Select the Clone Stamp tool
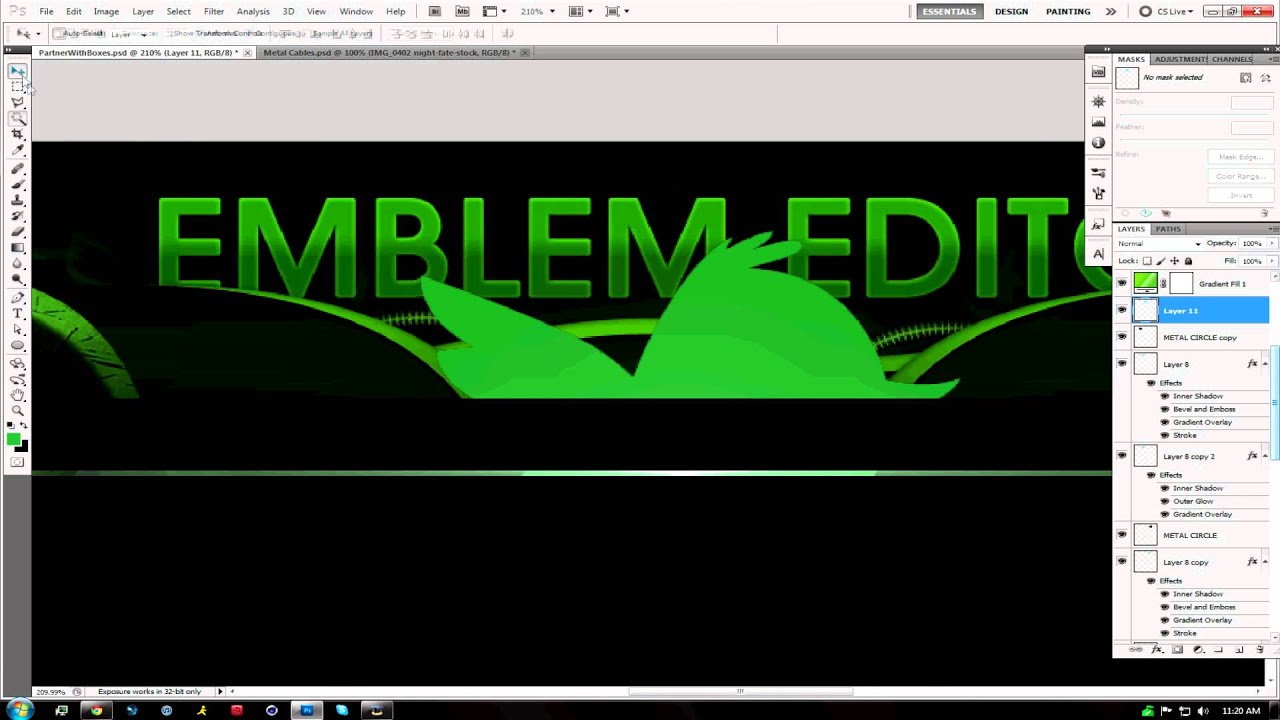This screenshot has height=720, width=1280. (17, 200)
